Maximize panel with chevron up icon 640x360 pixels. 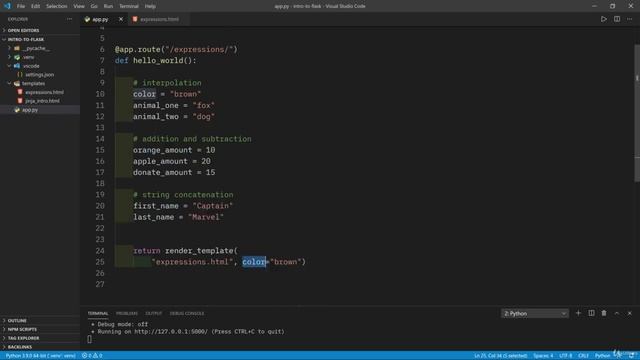pyautogui.click(x=617, y=313)
